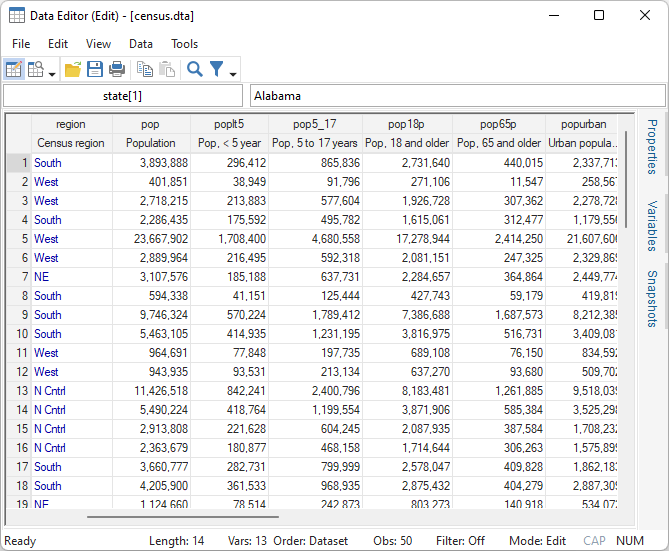Click Mode: Edit in the status bar

click(537, 541)
